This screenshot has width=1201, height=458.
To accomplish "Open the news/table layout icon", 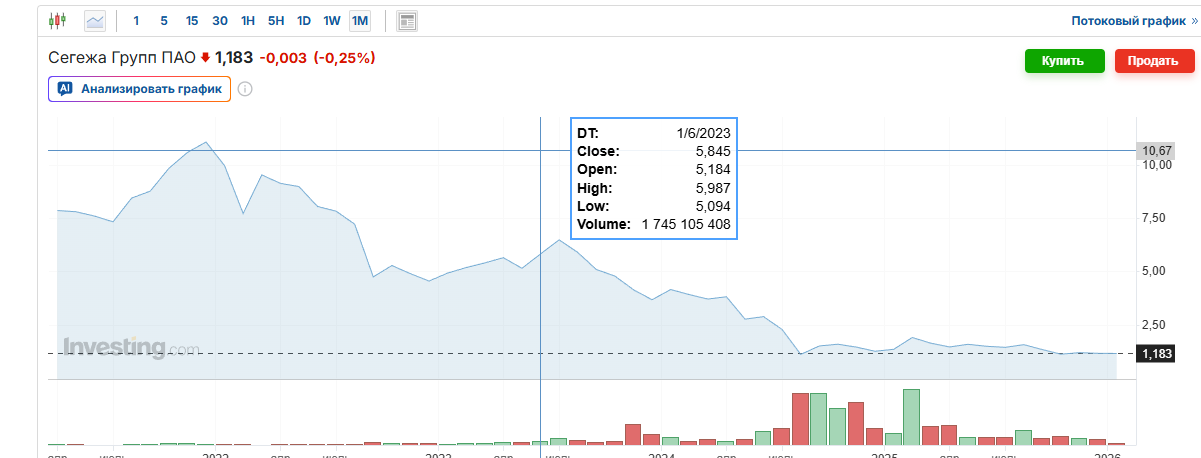I will [x=407, y=20].
